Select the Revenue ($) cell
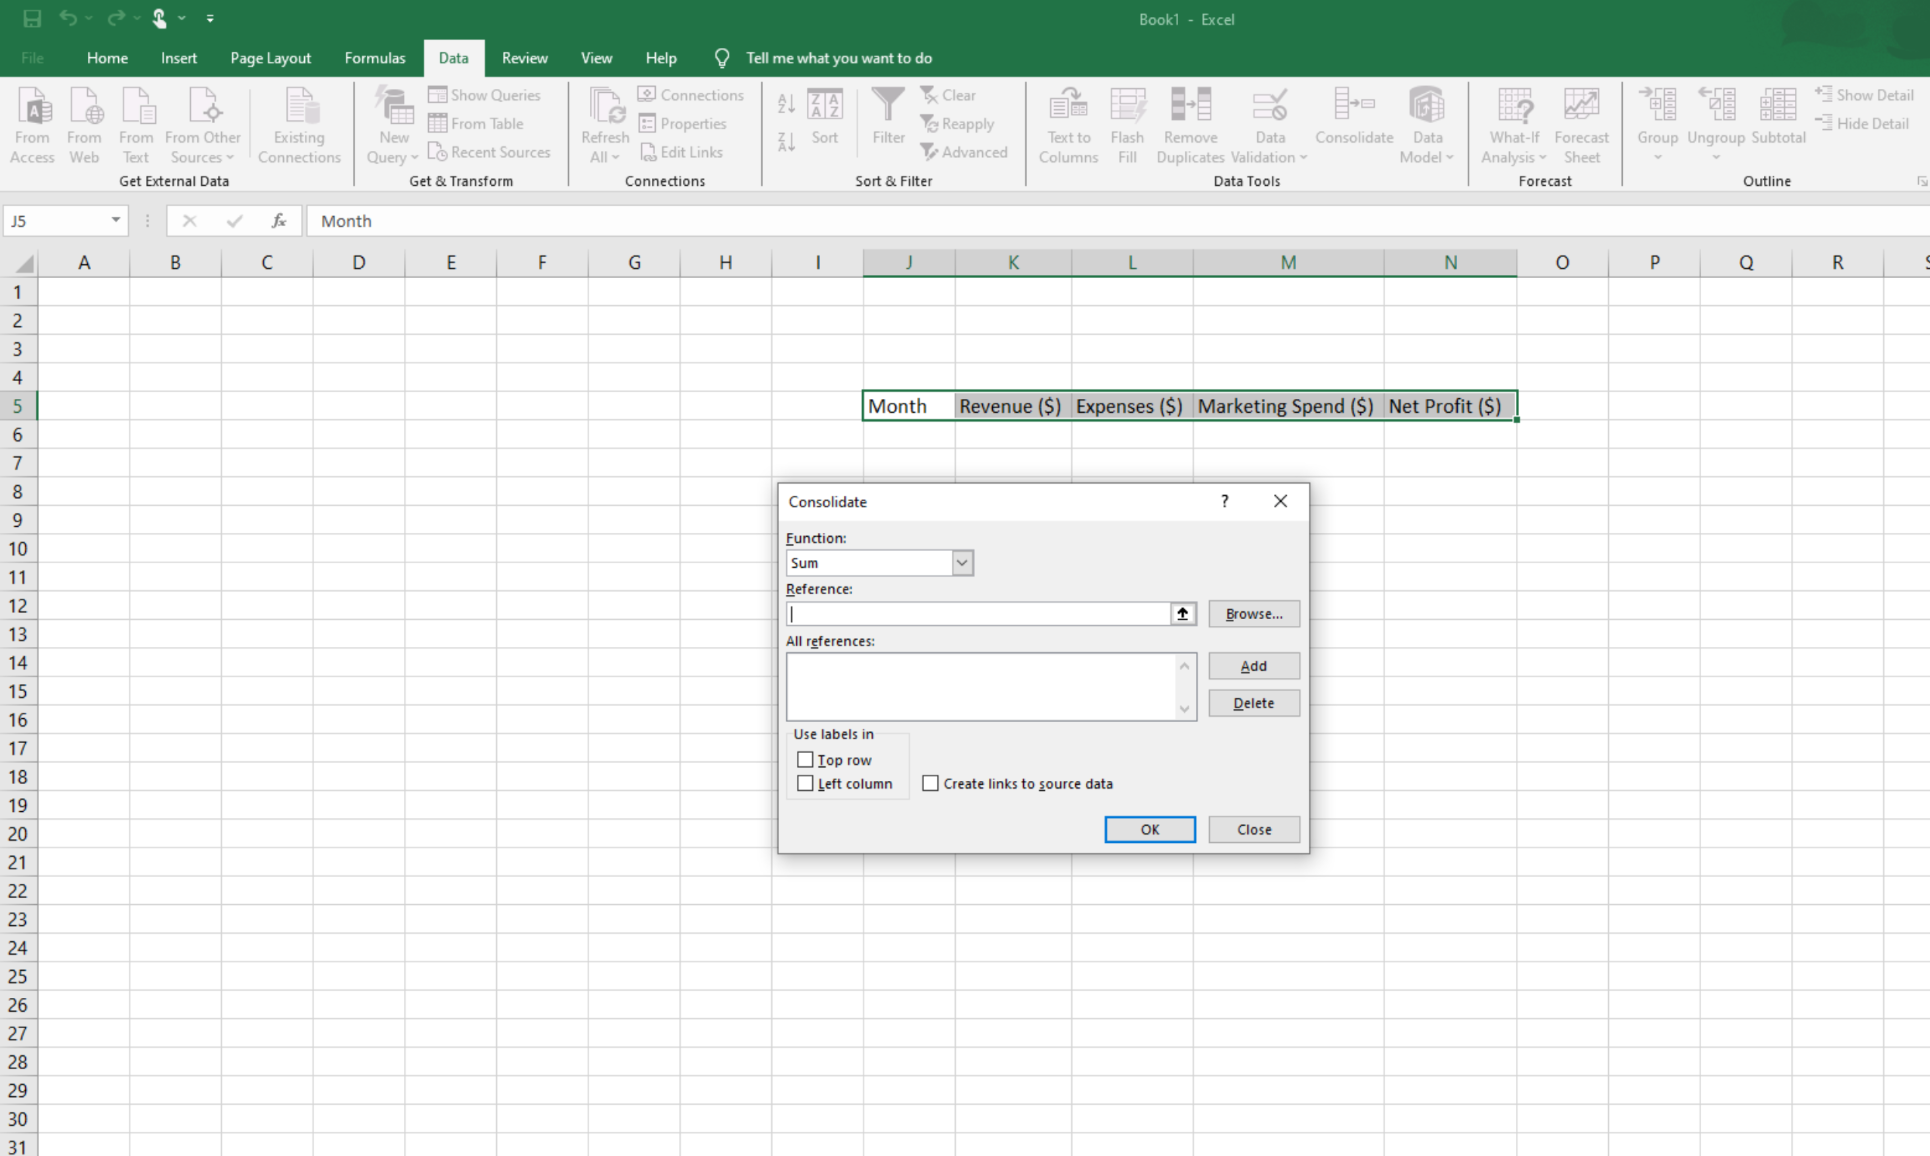The image size is (1930, 1156). click(1013, 406)
